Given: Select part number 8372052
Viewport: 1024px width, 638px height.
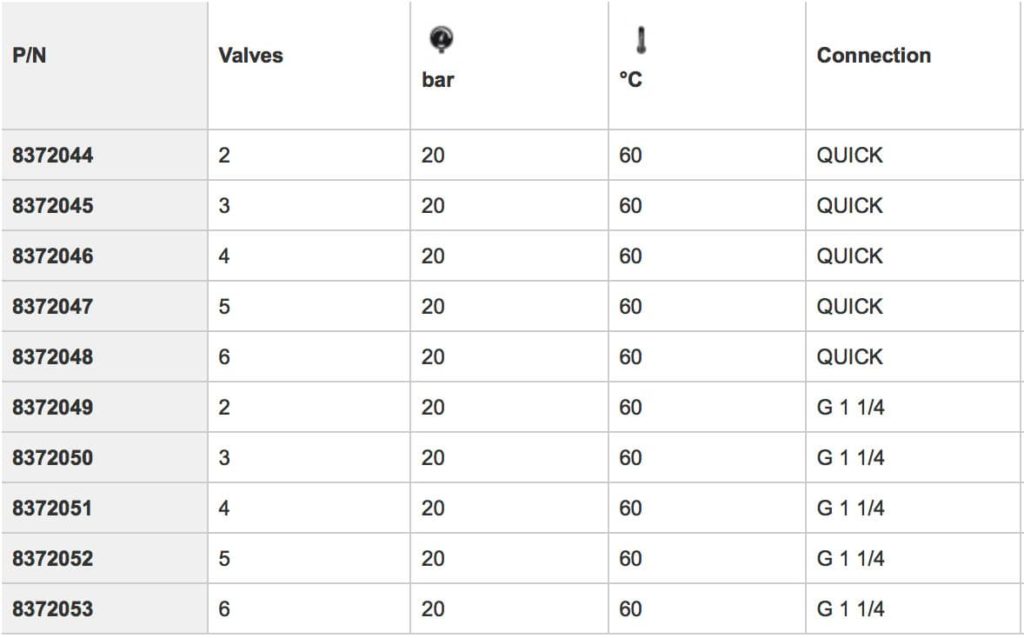Looking at the screenshot, I should click(53, 558).
